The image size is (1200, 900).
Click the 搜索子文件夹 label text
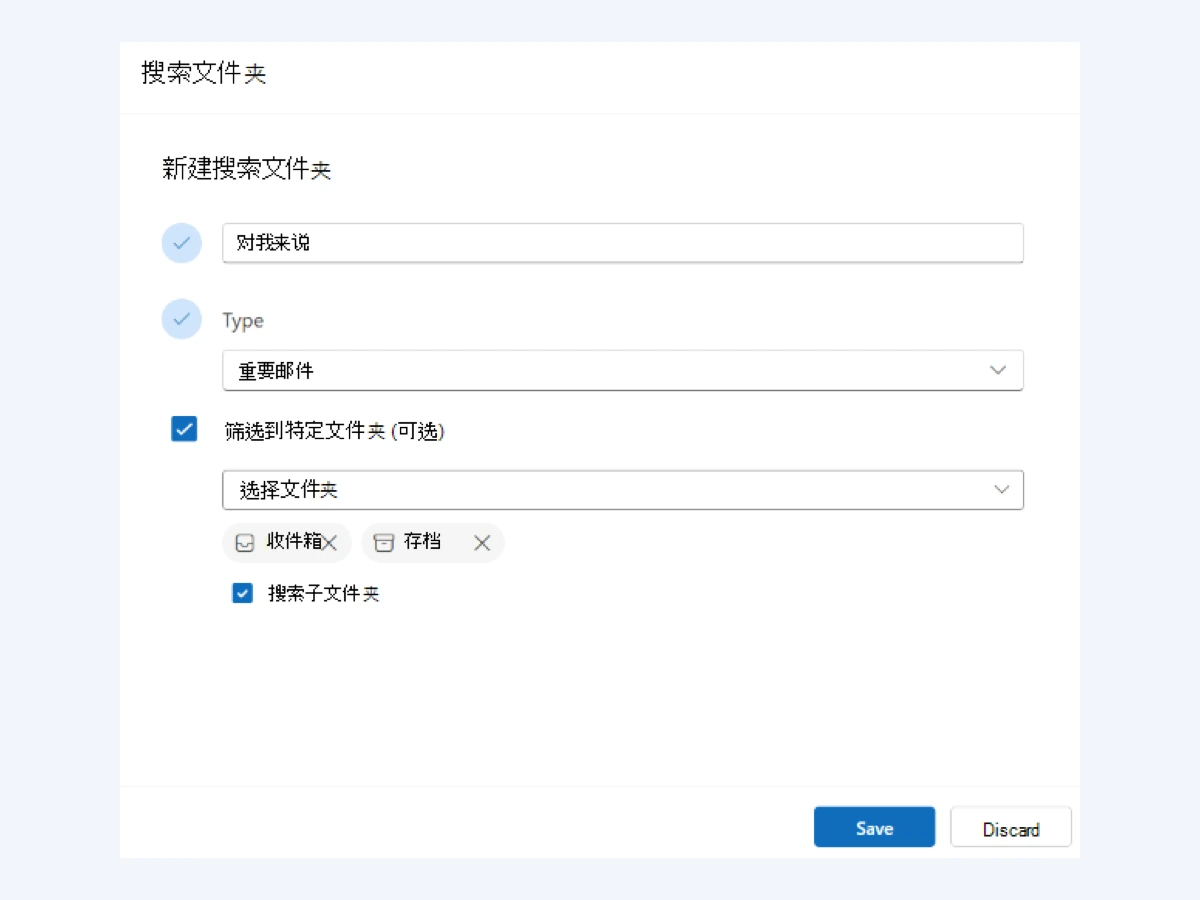tap(324, 593)
